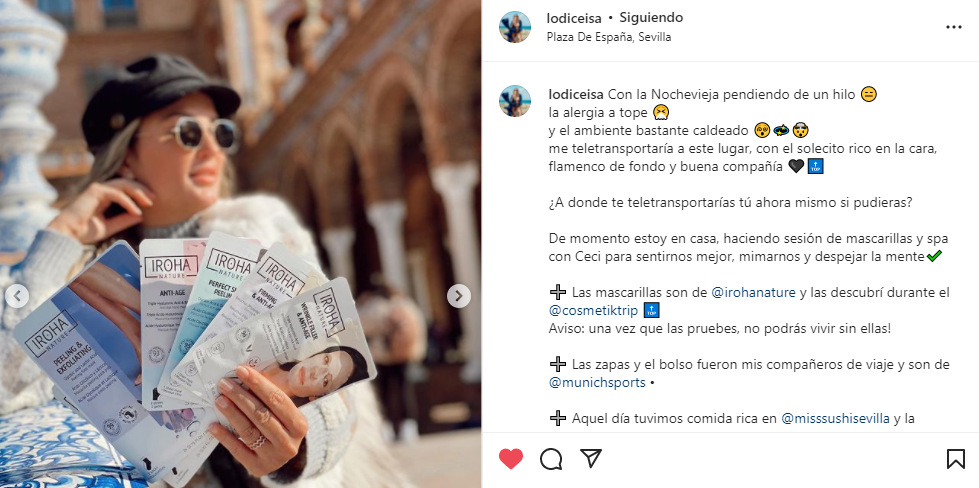This screenshot has height=488, width=979.
Task: Click the post photo of Iroha face masks
Action: pos(240,244)
